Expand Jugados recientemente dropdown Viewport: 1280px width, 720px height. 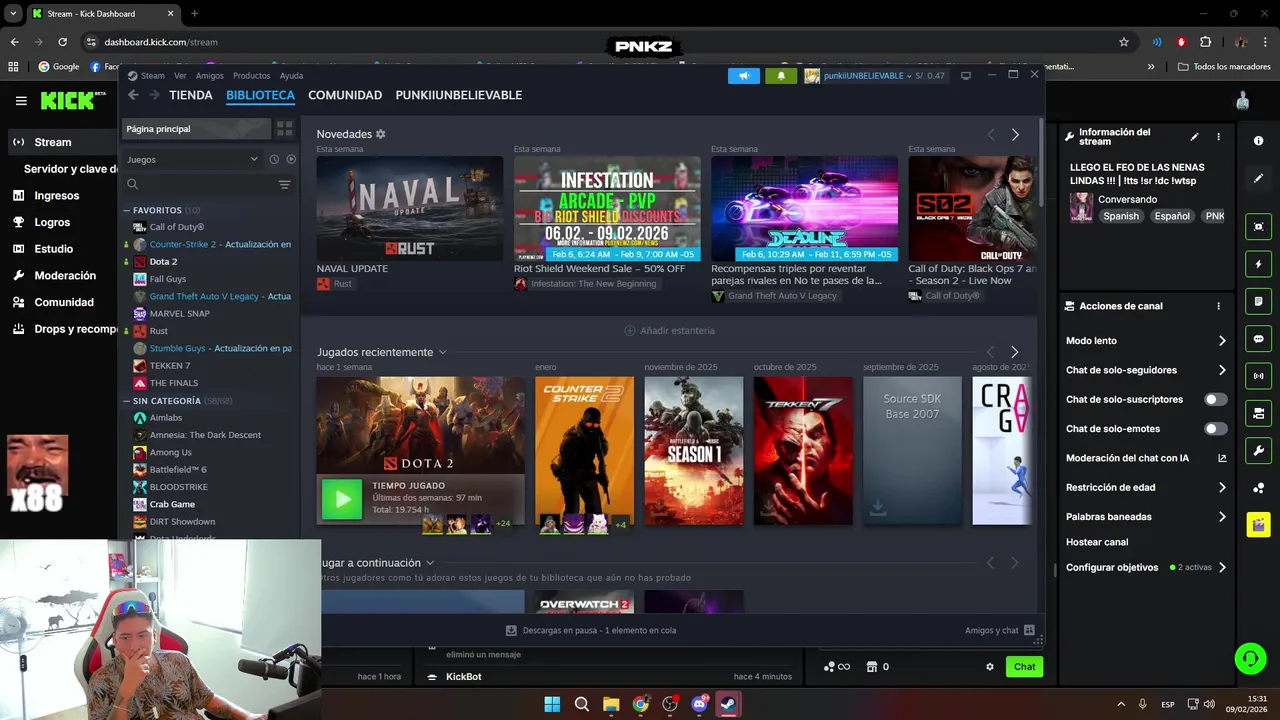[442, 352]
